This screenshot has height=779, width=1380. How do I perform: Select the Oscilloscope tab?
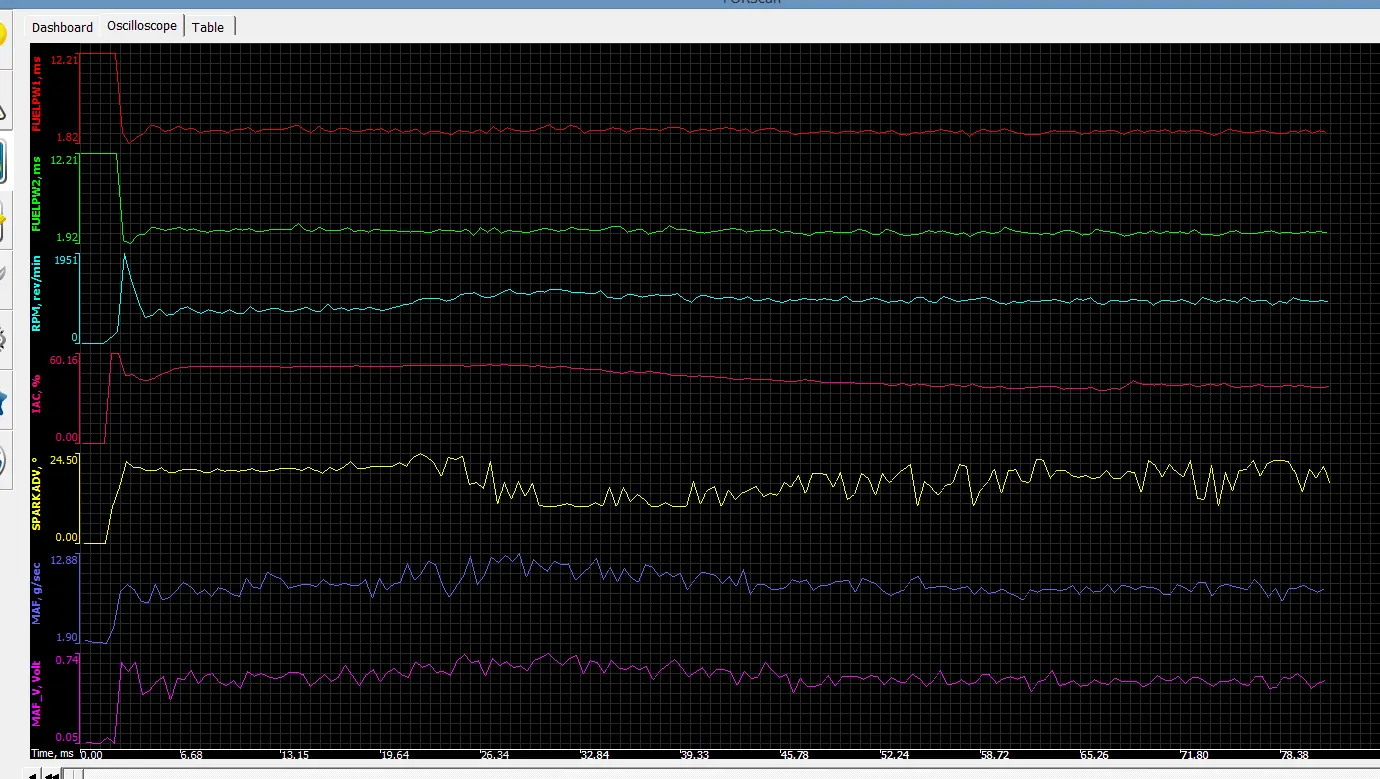[141, 26]
